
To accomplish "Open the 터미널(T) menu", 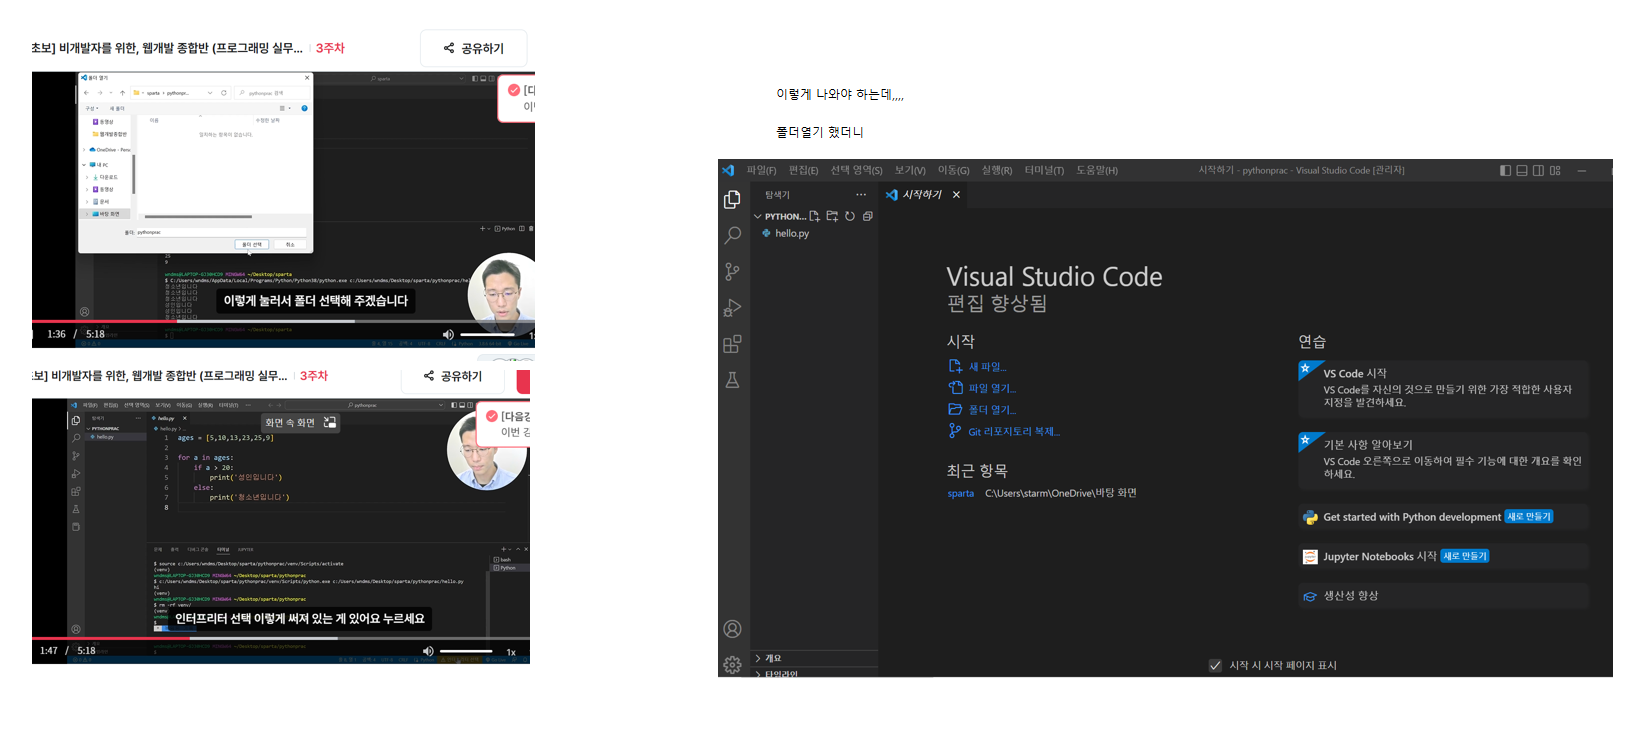I will 1044,170.
